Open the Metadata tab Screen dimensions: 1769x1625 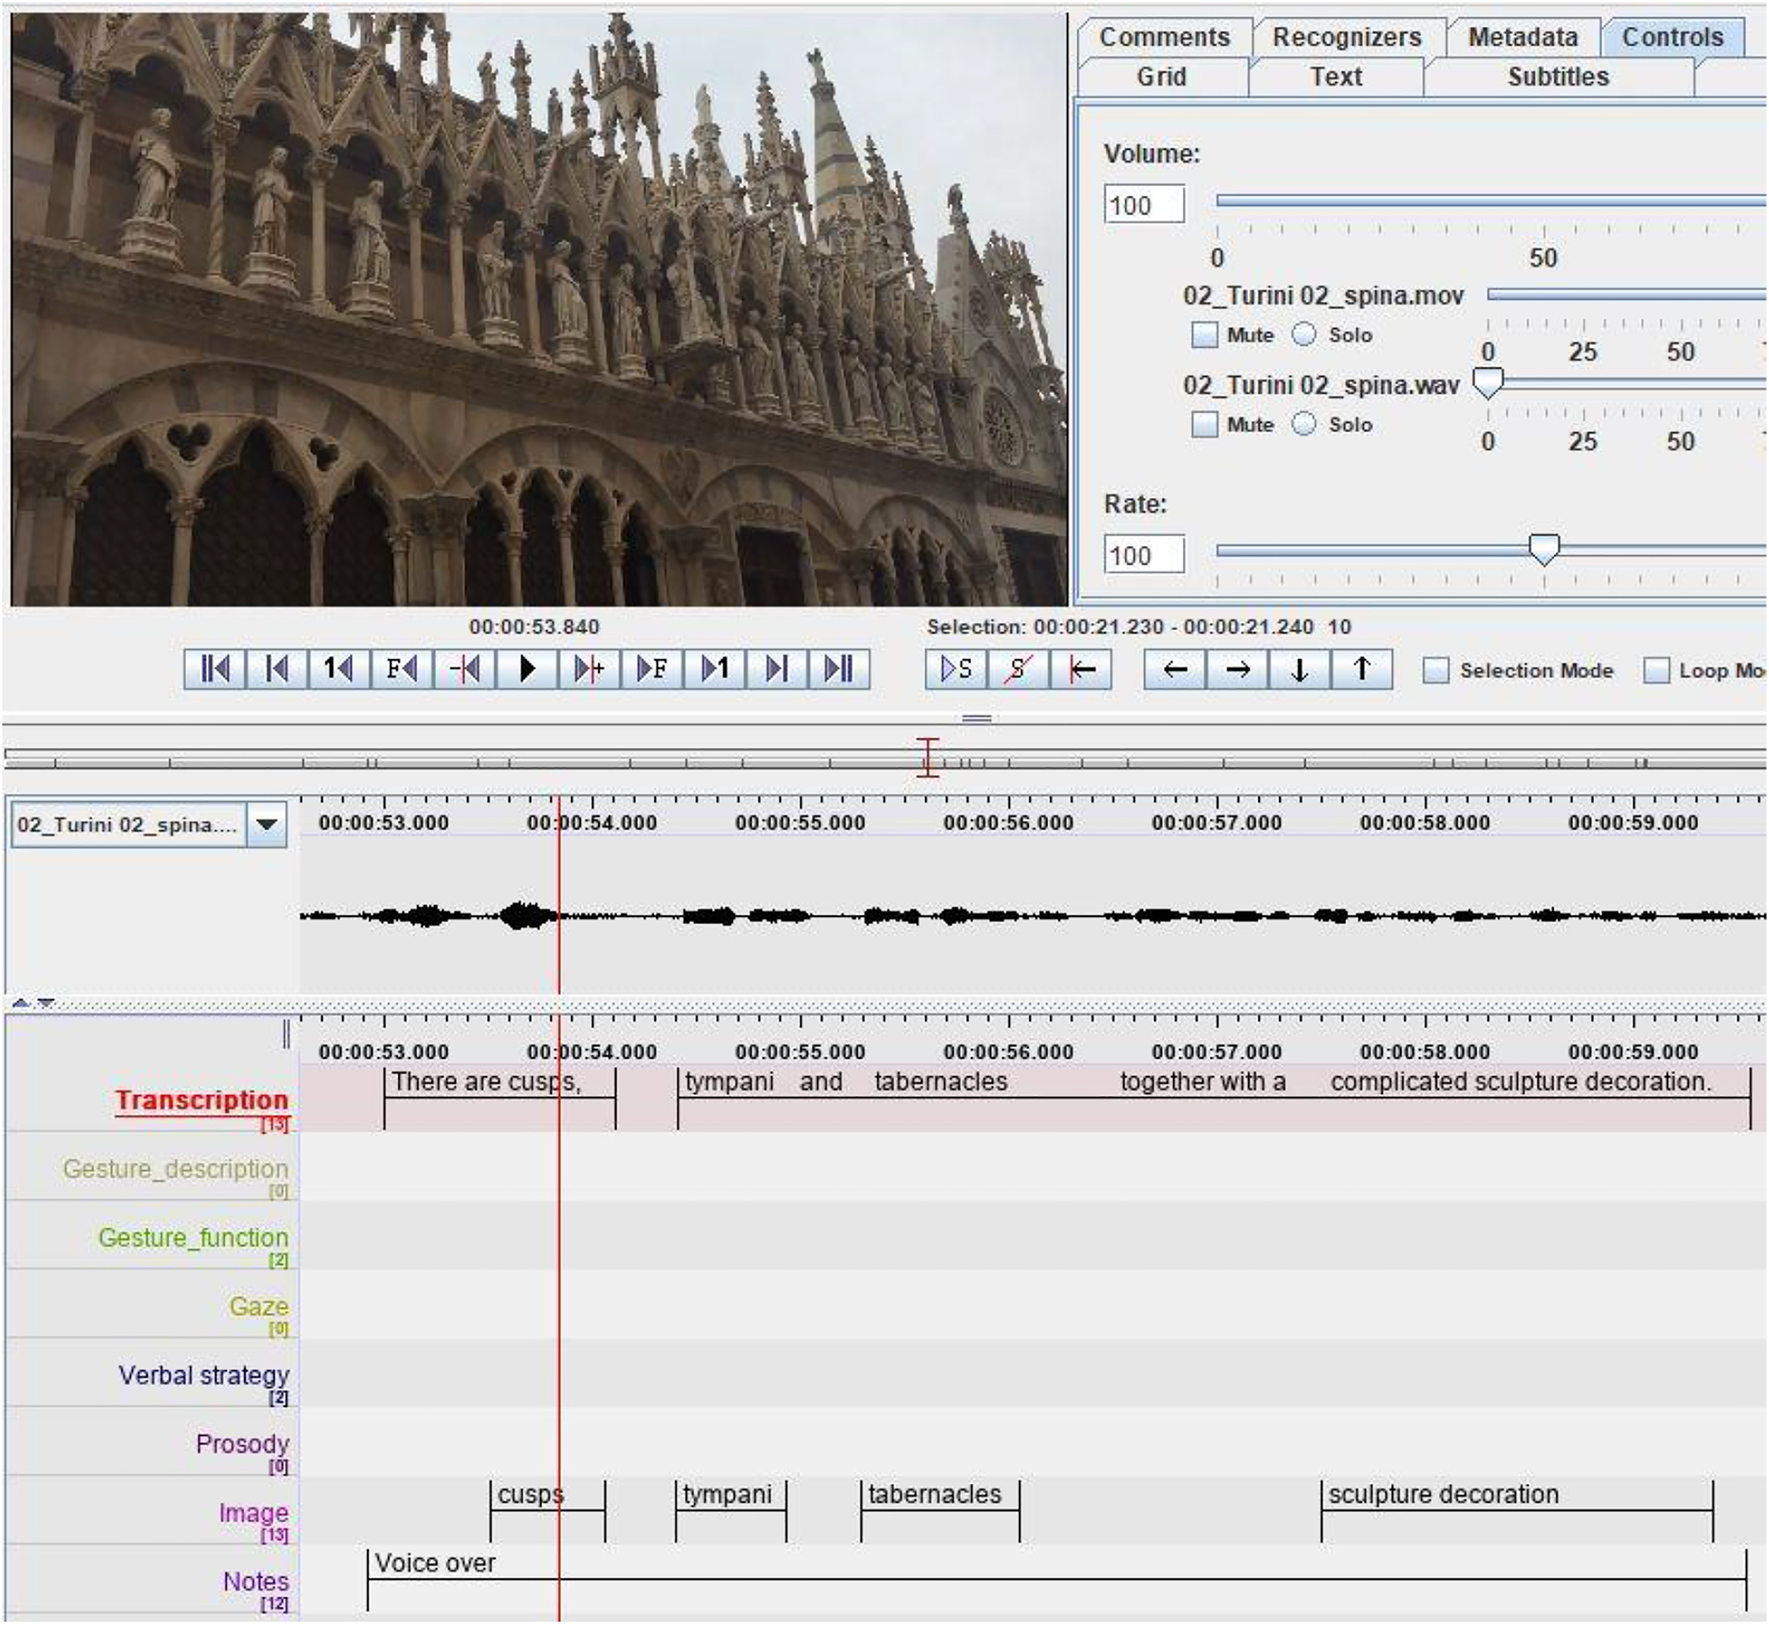(1522, 37)
